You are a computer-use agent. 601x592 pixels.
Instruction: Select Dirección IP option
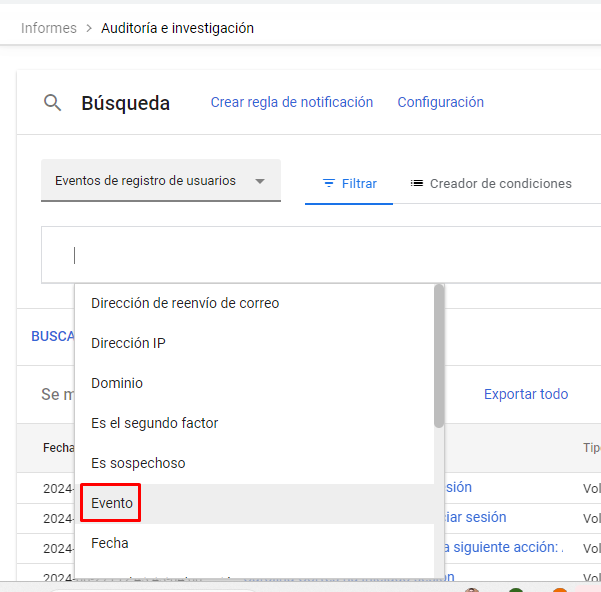[255, 343]
